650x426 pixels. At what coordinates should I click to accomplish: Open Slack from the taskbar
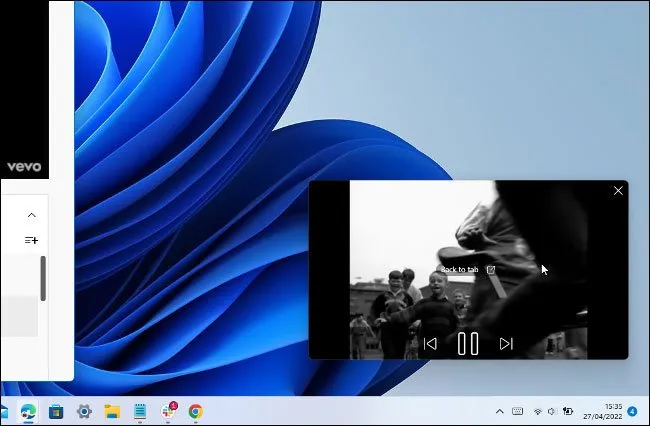(x=168, y=411)
